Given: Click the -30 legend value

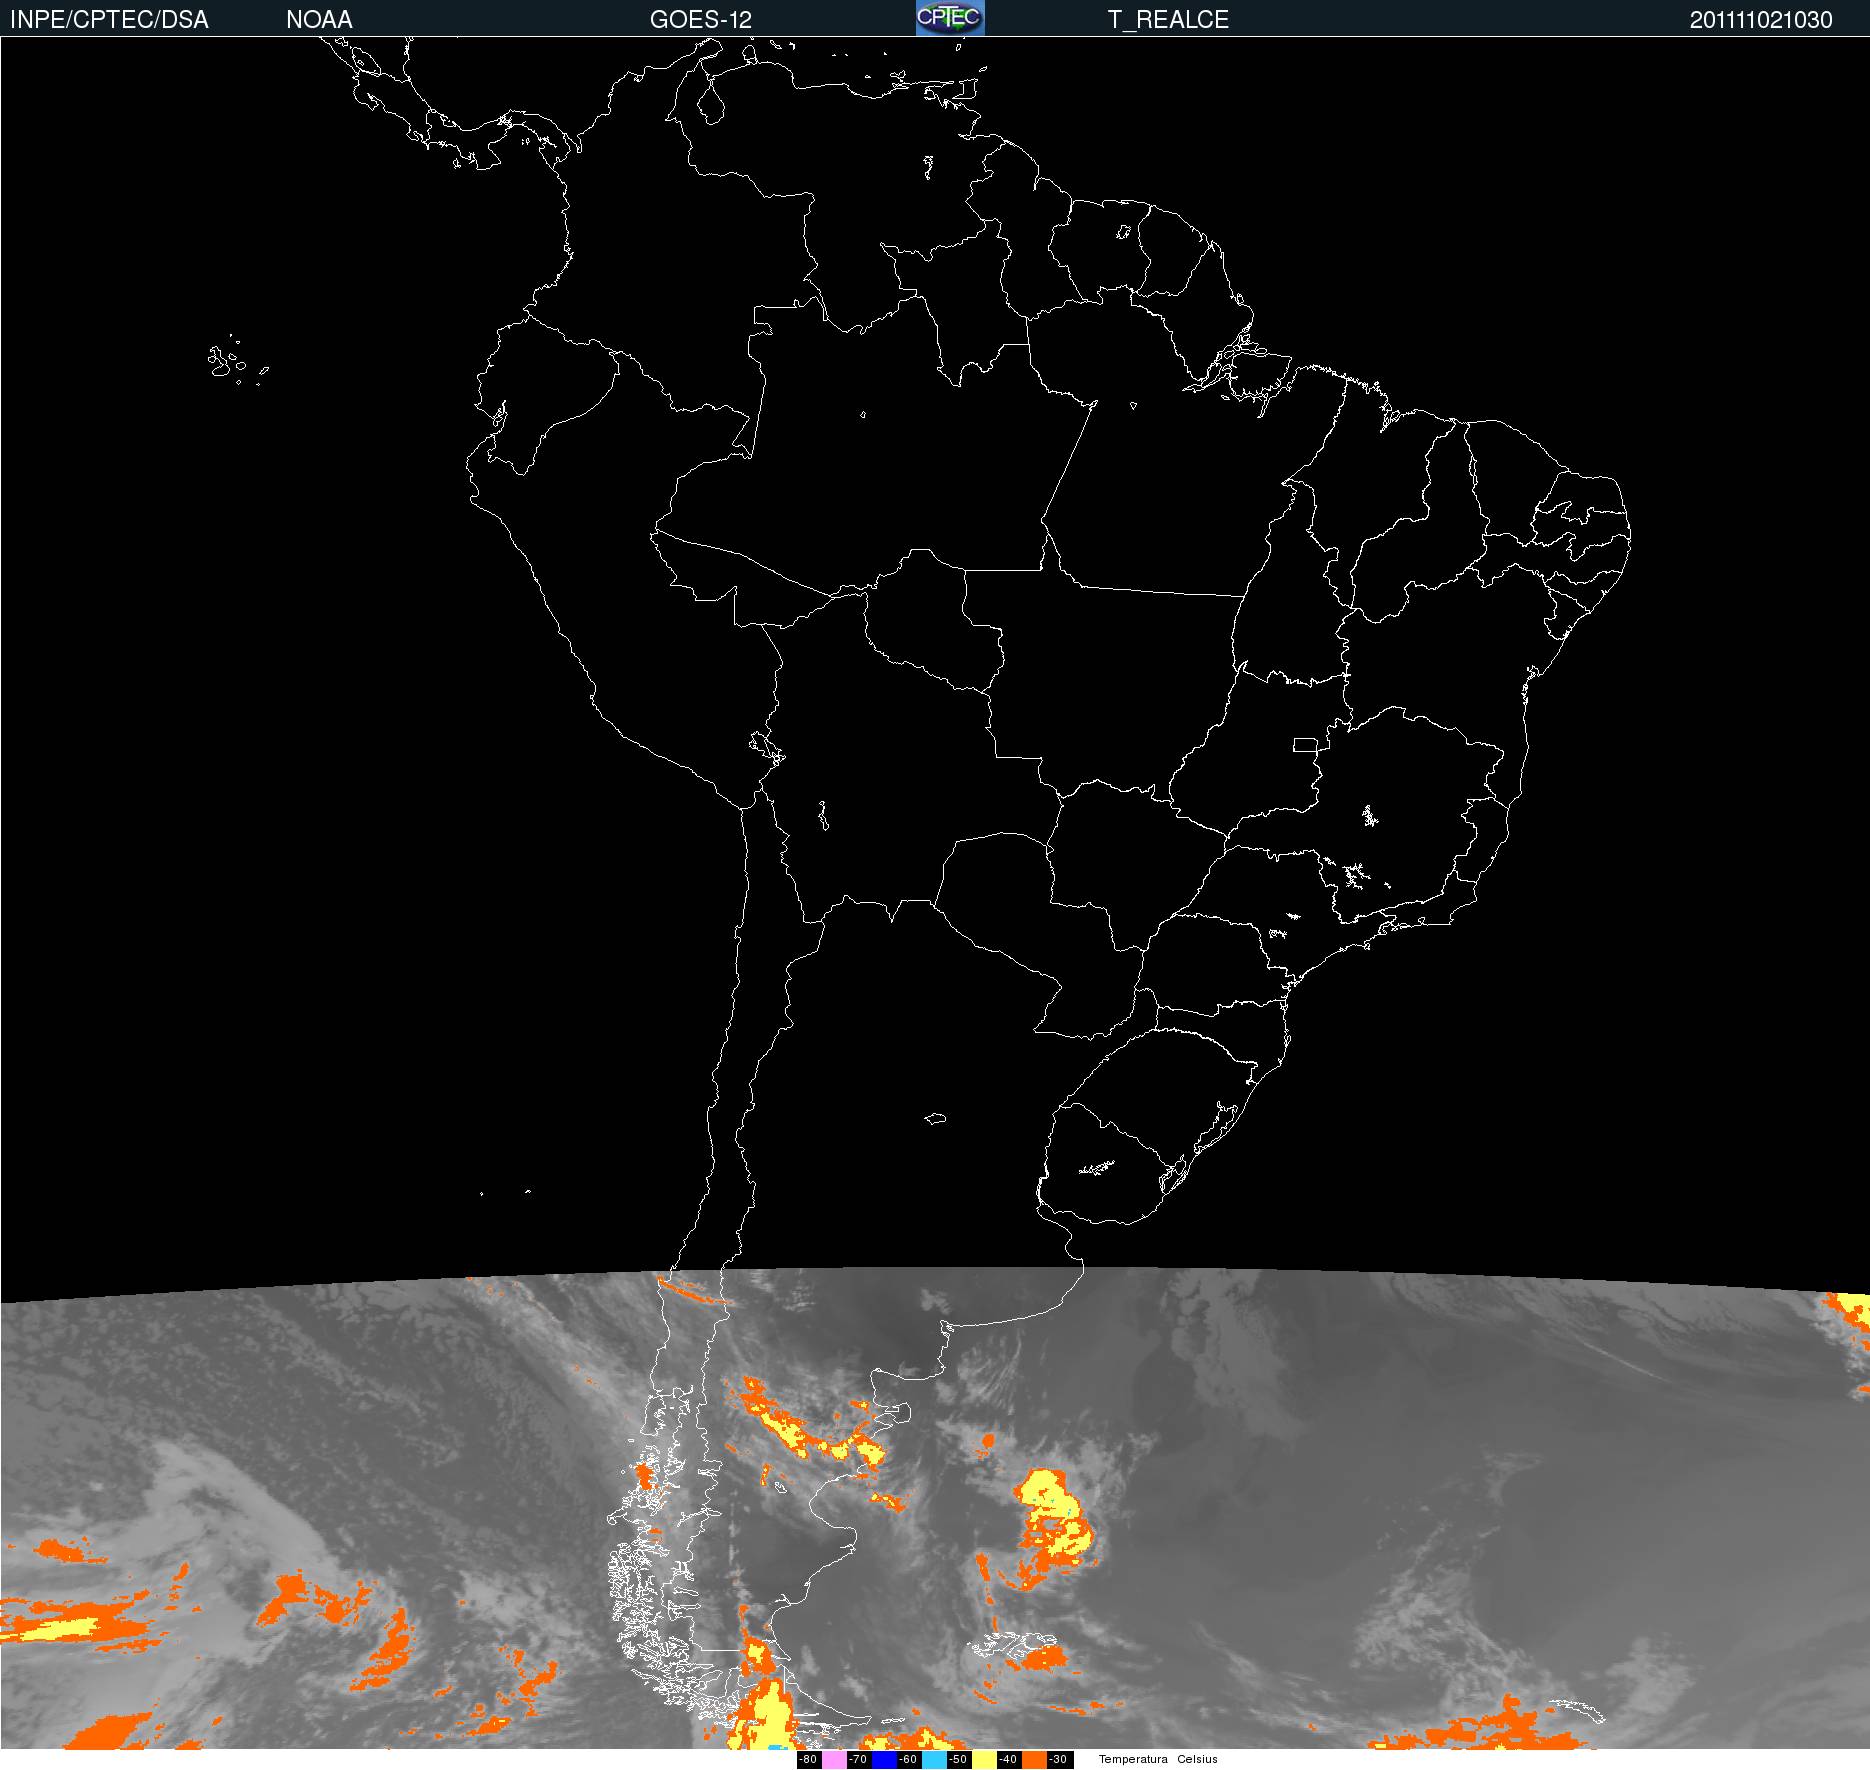Looking at the screenshot, I should pyautogui.click(x=1058, y=1760).
